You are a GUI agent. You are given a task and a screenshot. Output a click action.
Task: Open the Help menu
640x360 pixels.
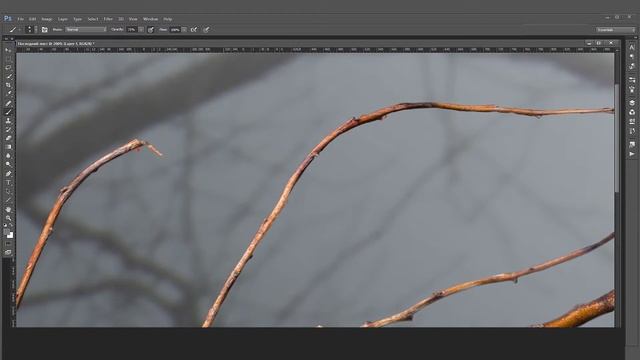167,19
